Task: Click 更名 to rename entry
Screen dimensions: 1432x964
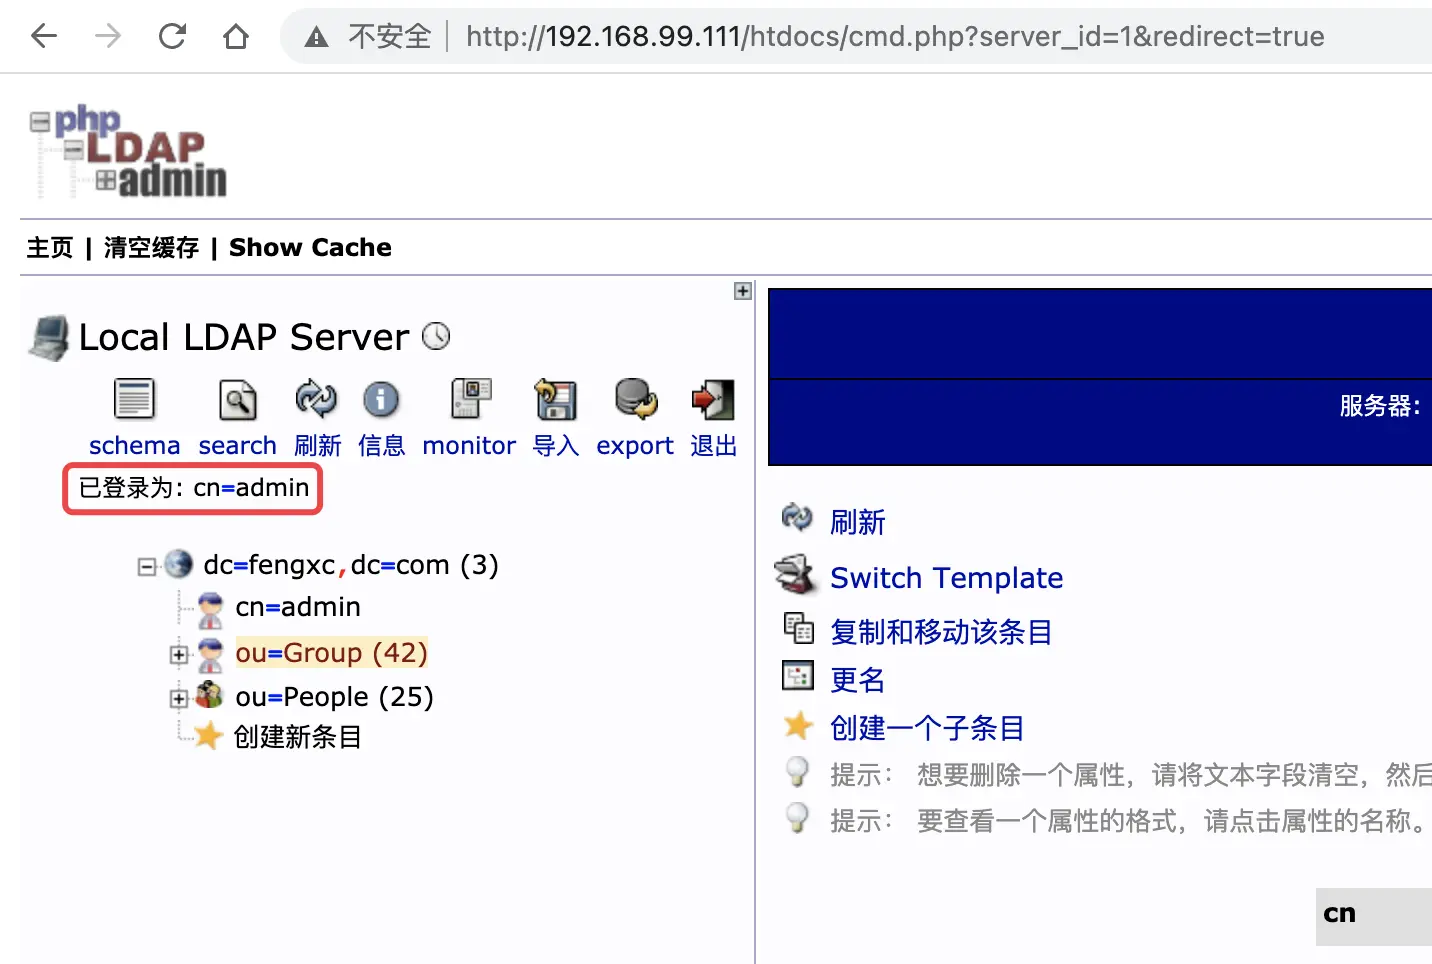Action: 858,680
